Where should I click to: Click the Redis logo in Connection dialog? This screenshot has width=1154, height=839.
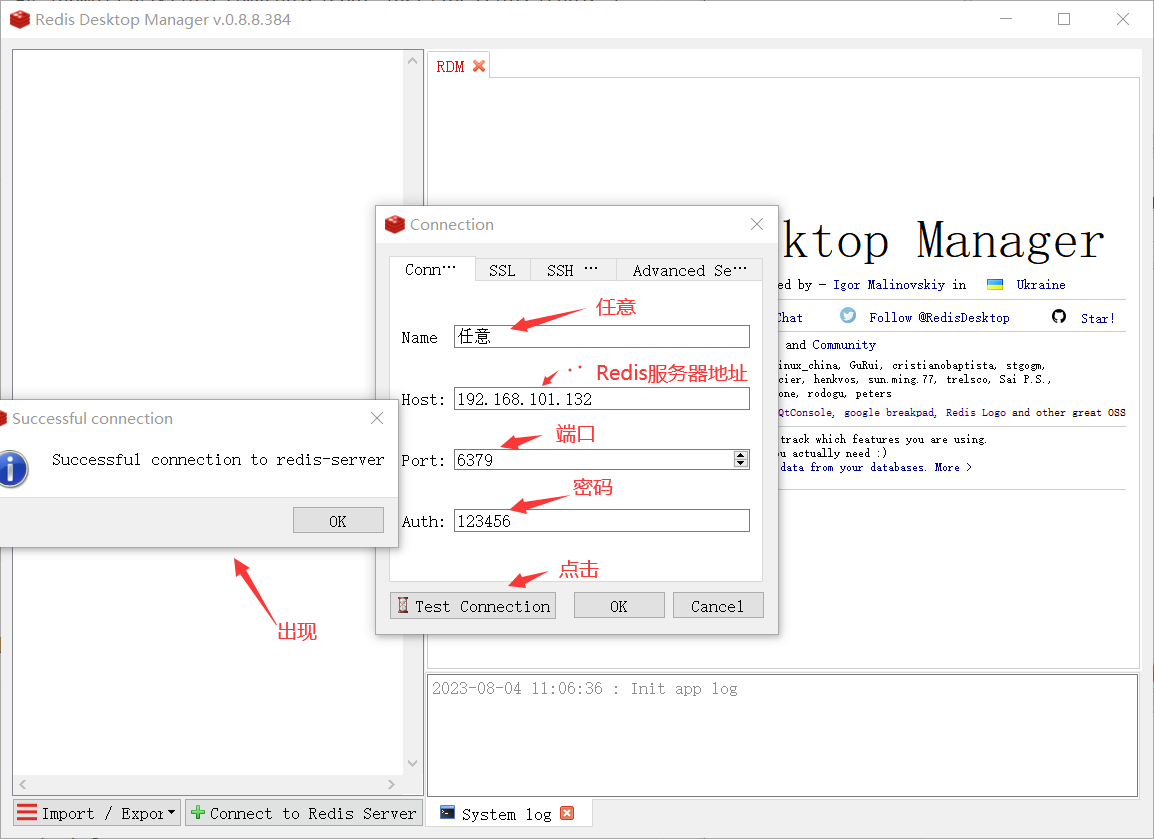[x=395, y=224]
